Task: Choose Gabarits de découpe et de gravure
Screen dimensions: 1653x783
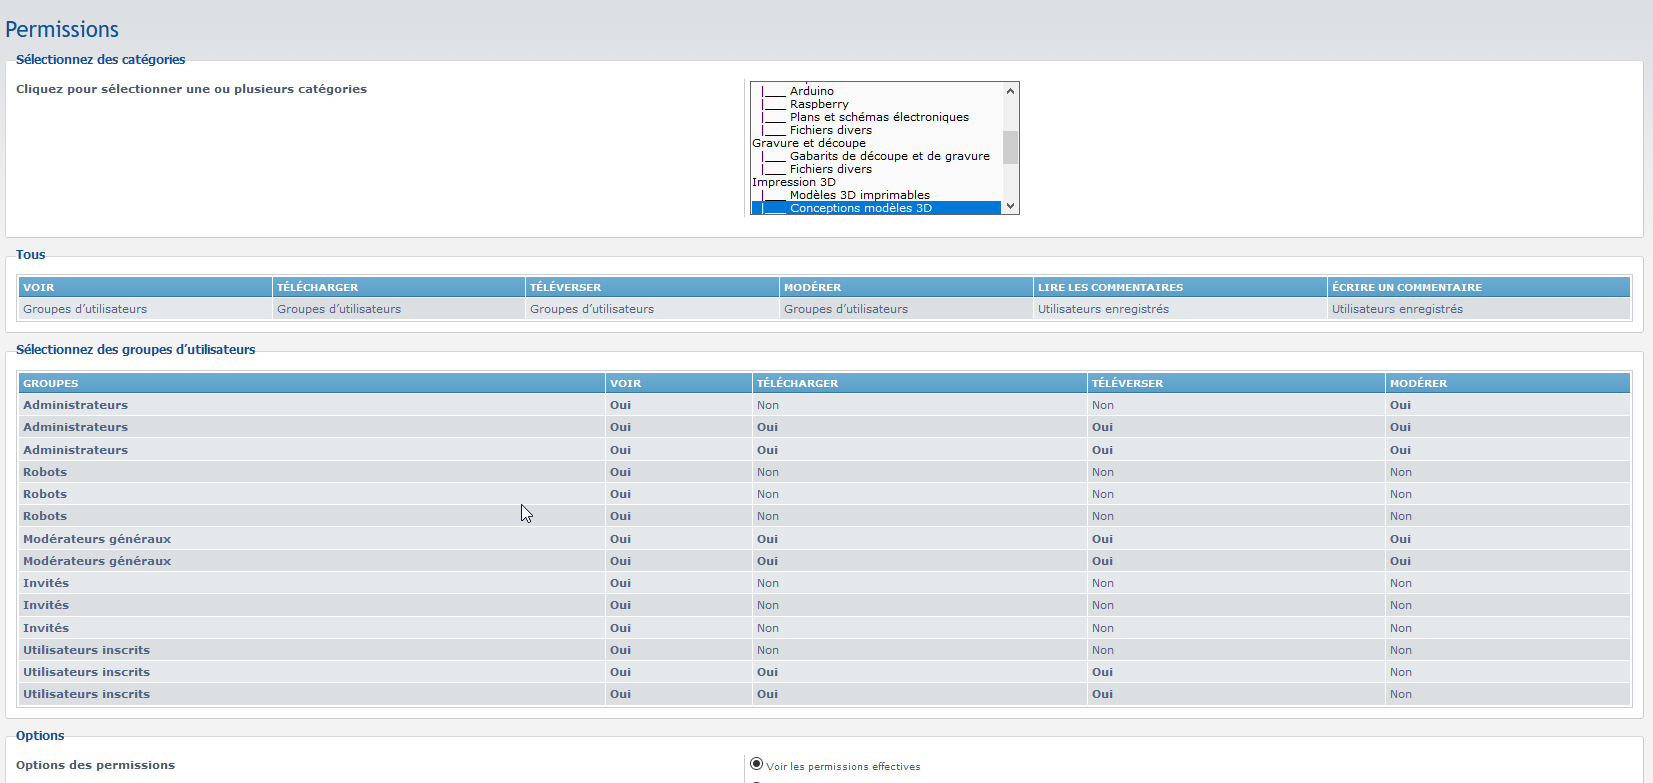Action: tap(876, 156)
